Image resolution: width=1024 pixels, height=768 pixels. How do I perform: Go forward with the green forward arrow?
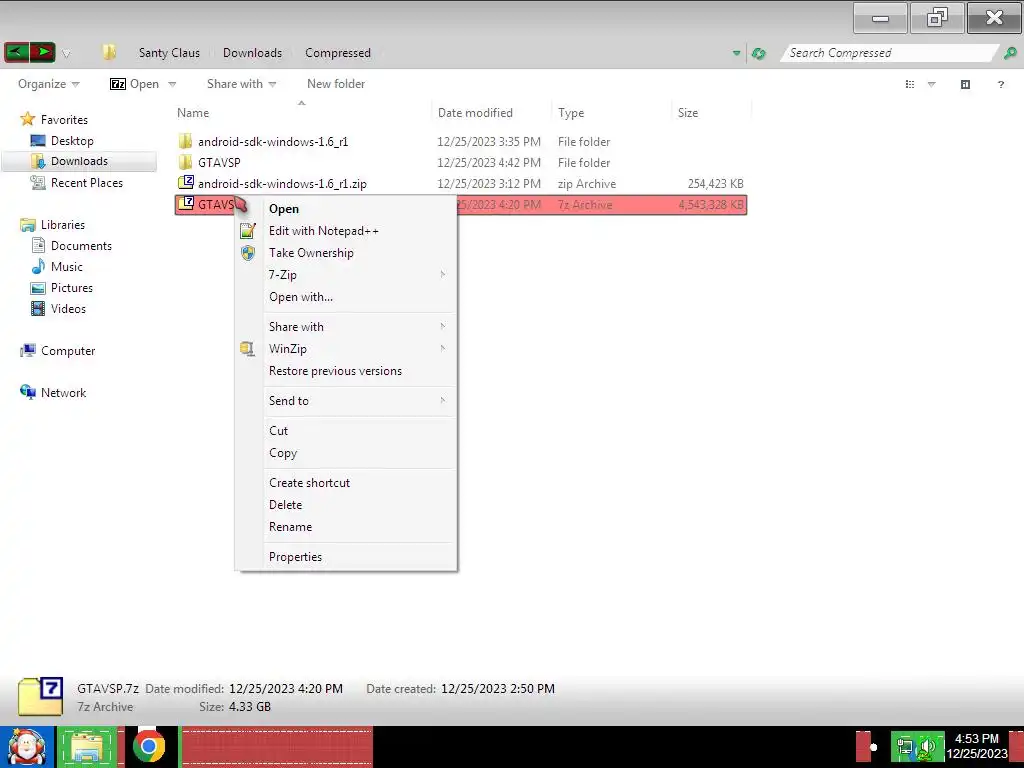42,52
